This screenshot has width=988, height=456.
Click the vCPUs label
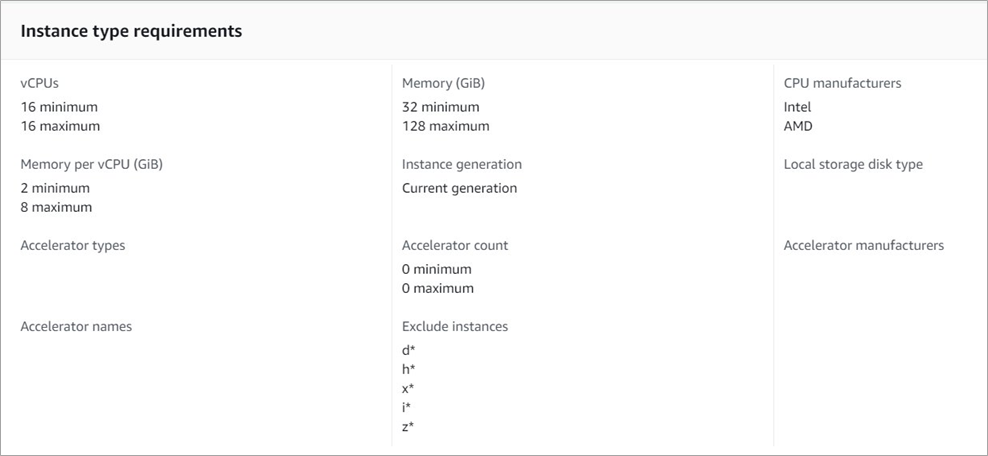click(x=39, y=84)
